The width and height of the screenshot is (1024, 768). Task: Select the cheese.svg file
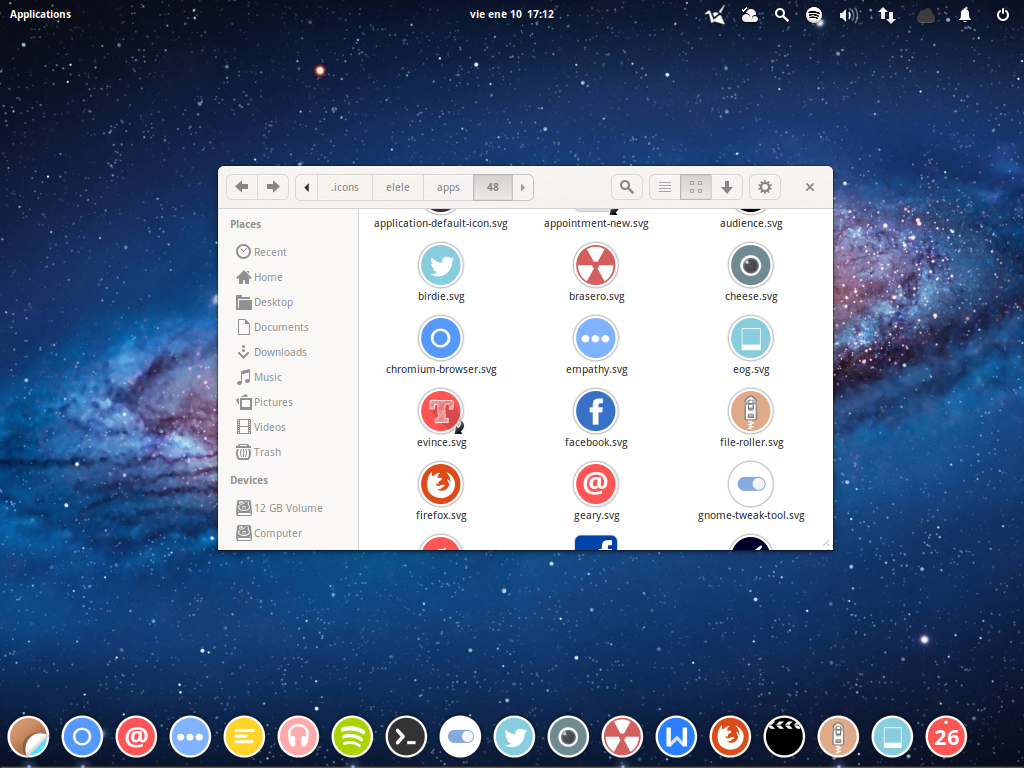coord(751,265)
